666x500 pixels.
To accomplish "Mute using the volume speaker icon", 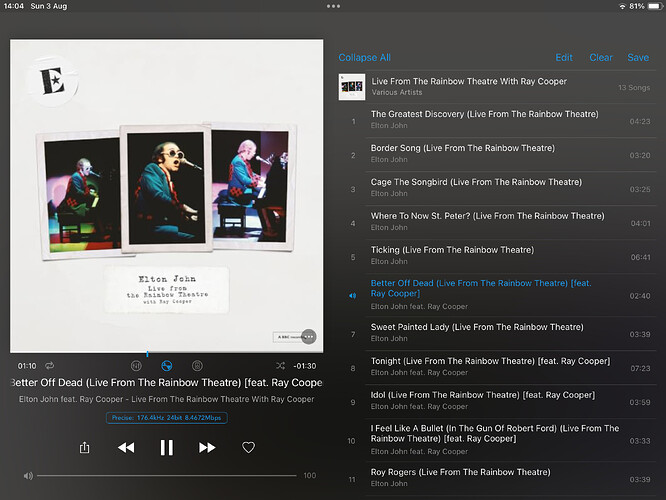I will point(28,476).
